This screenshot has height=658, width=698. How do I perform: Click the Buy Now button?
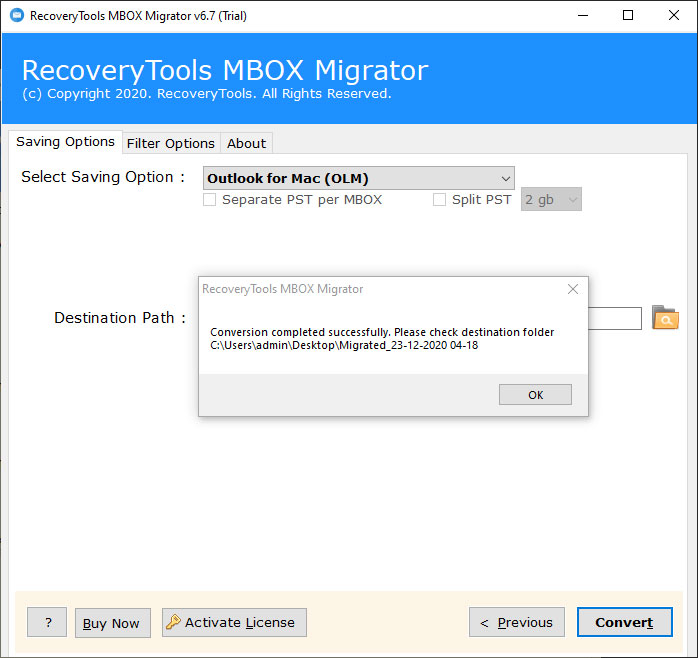[113, 623]
